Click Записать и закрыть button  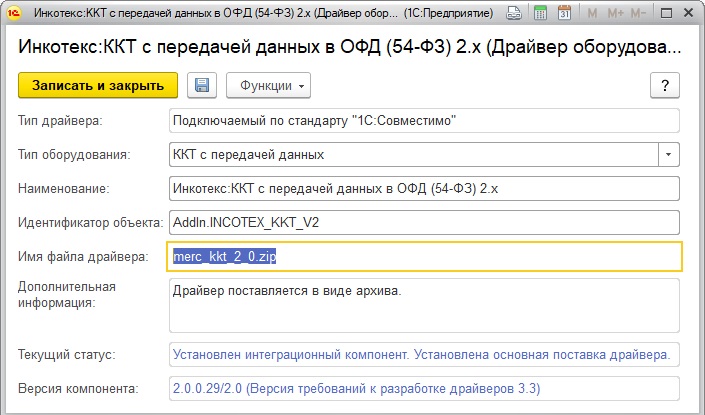(x=98, y=85)
